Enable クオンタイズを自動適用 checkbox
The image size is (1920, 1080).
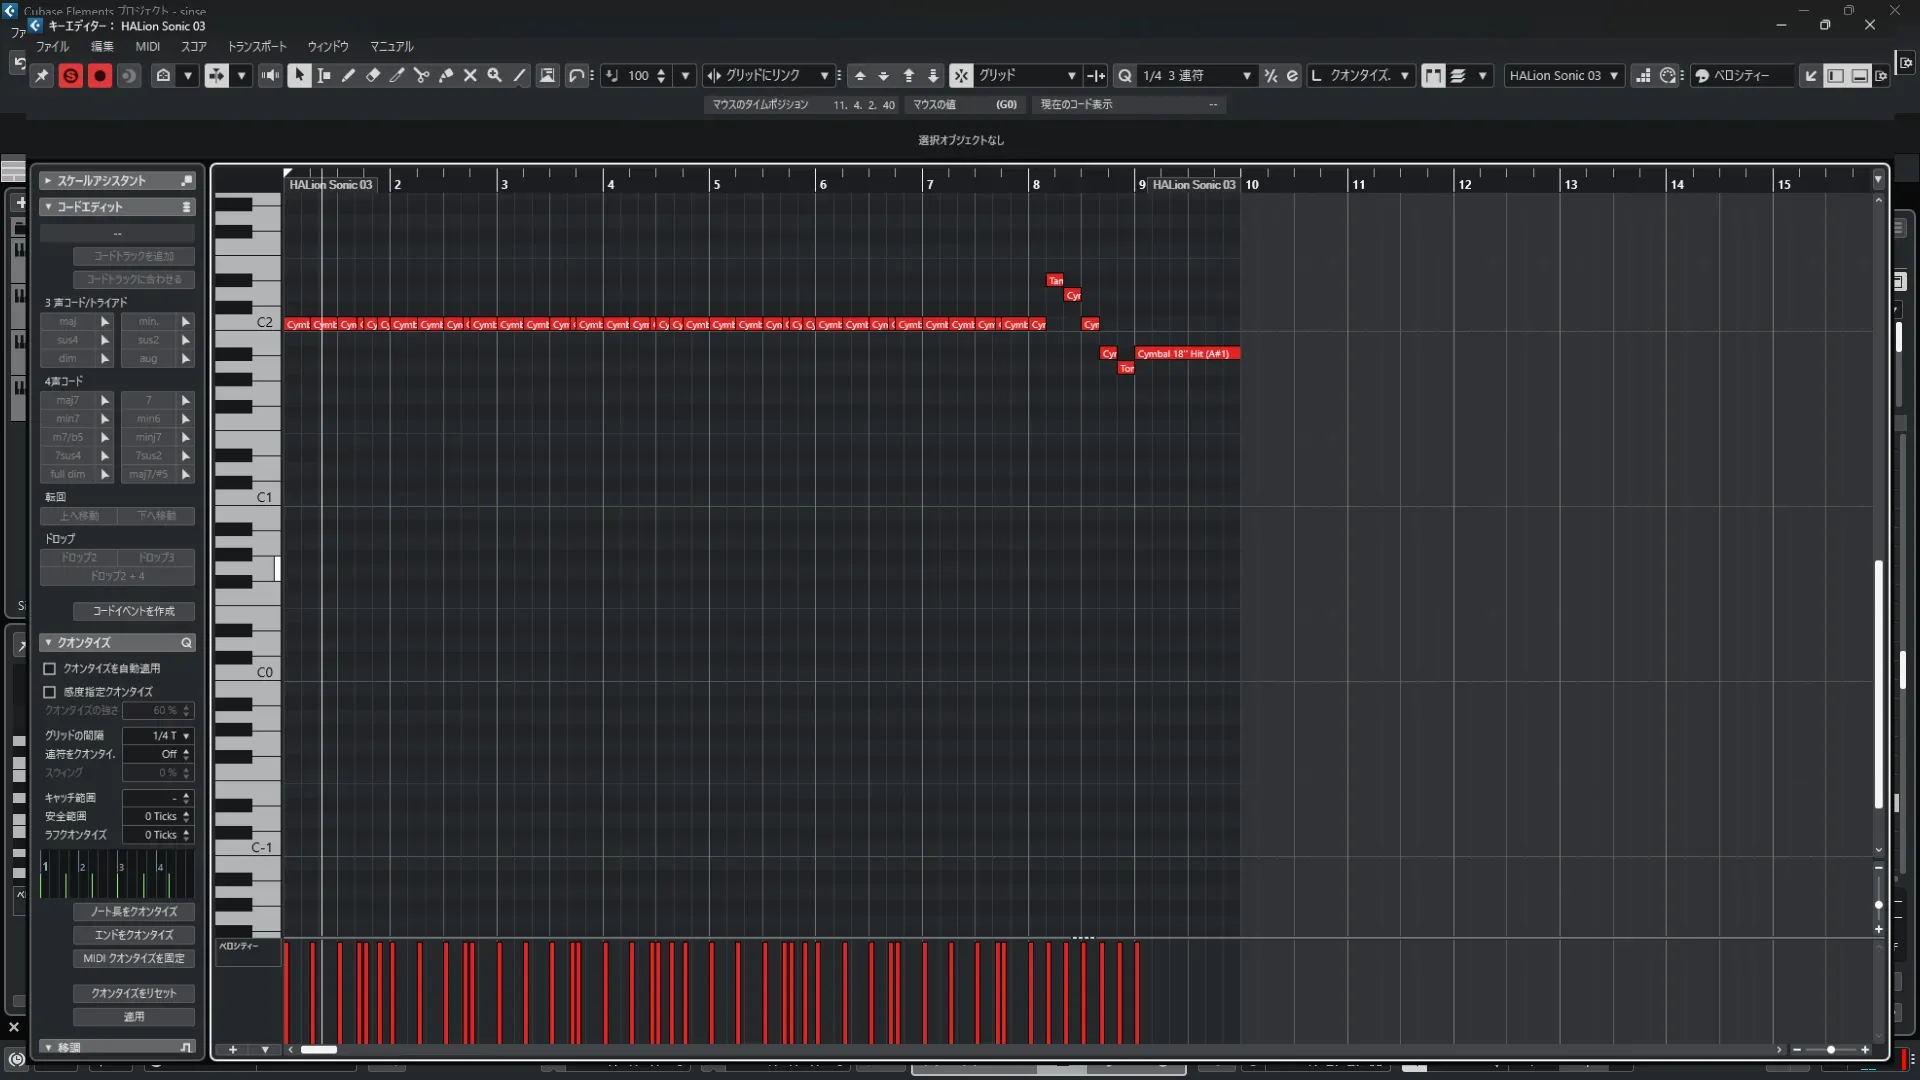pos(50,669)
